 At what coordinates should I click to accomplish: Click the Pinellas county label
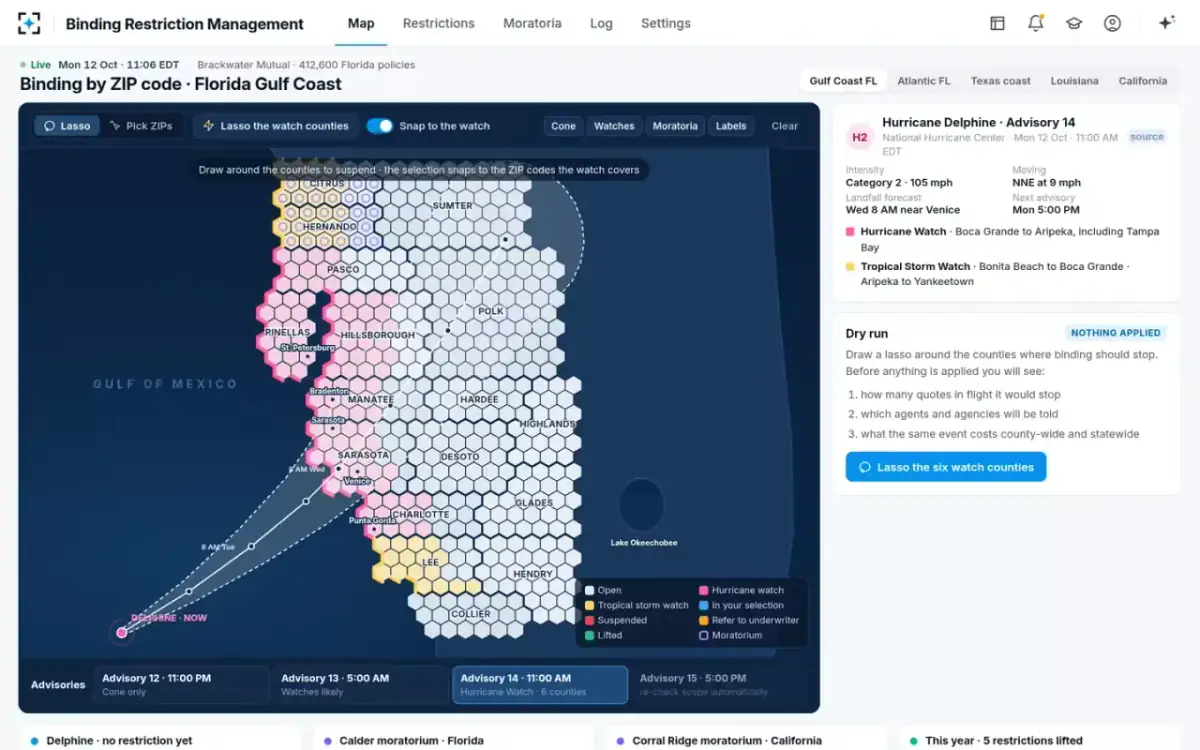pos(288,332)
